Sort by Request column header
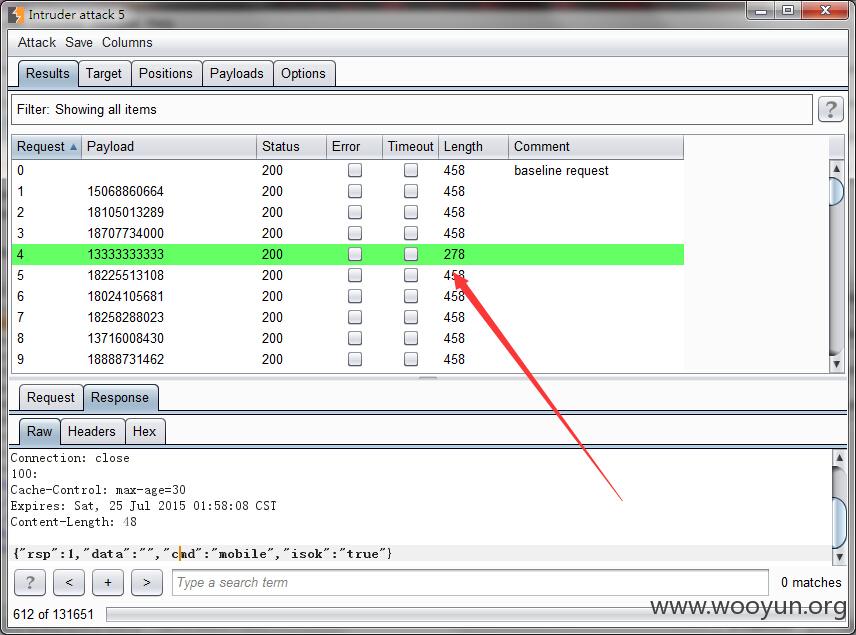 point(46,146)
